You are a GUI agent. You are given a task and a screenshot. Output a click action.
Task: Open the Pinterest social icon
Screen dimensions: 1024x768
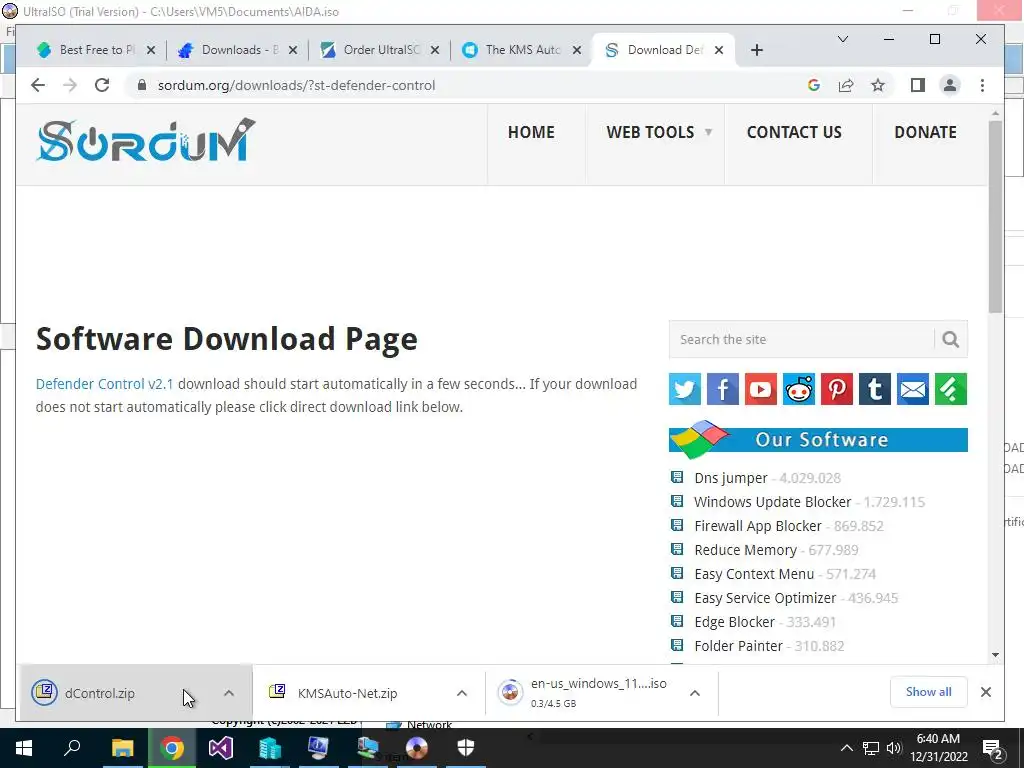837,389
